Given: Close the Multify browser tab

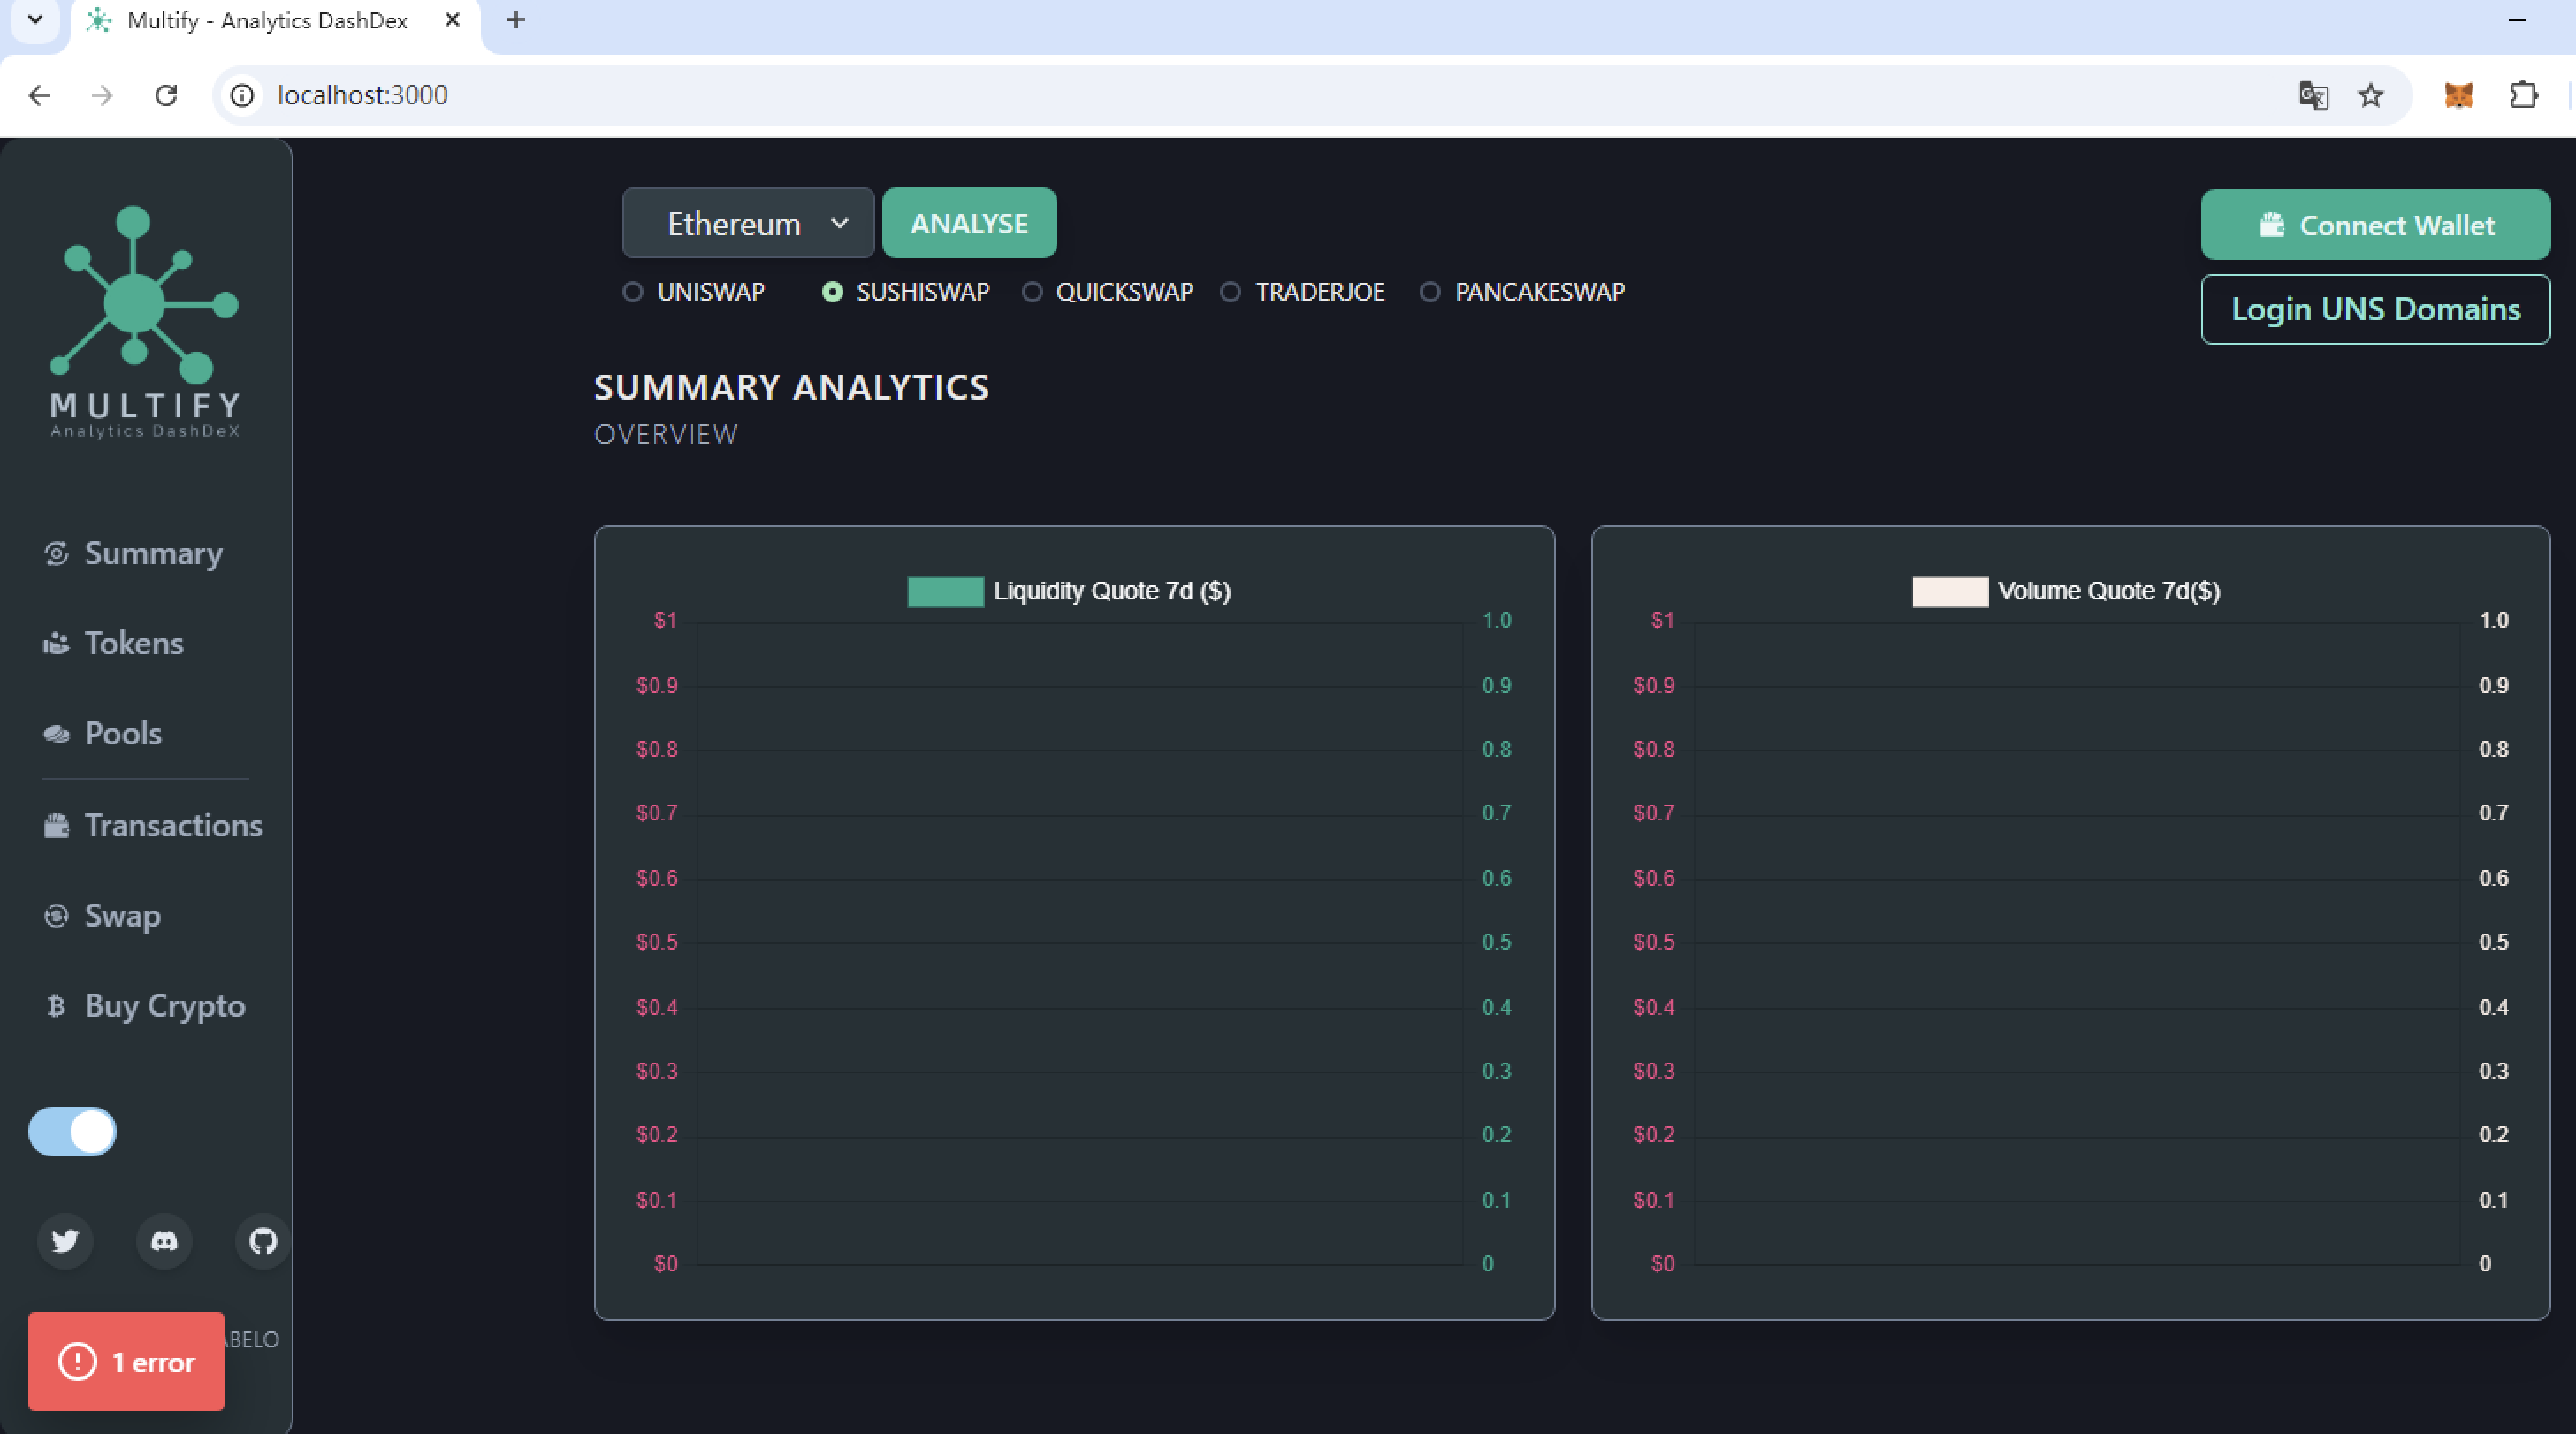Looking at the screenshot, I should (452, 20).
